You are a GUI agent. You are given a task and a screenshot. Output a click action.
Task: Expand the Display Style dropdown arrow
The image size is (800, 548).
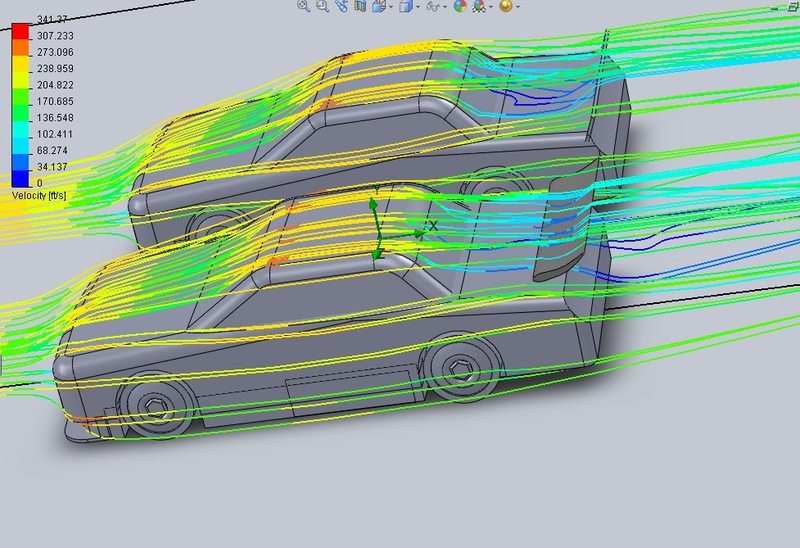point(418,7)
